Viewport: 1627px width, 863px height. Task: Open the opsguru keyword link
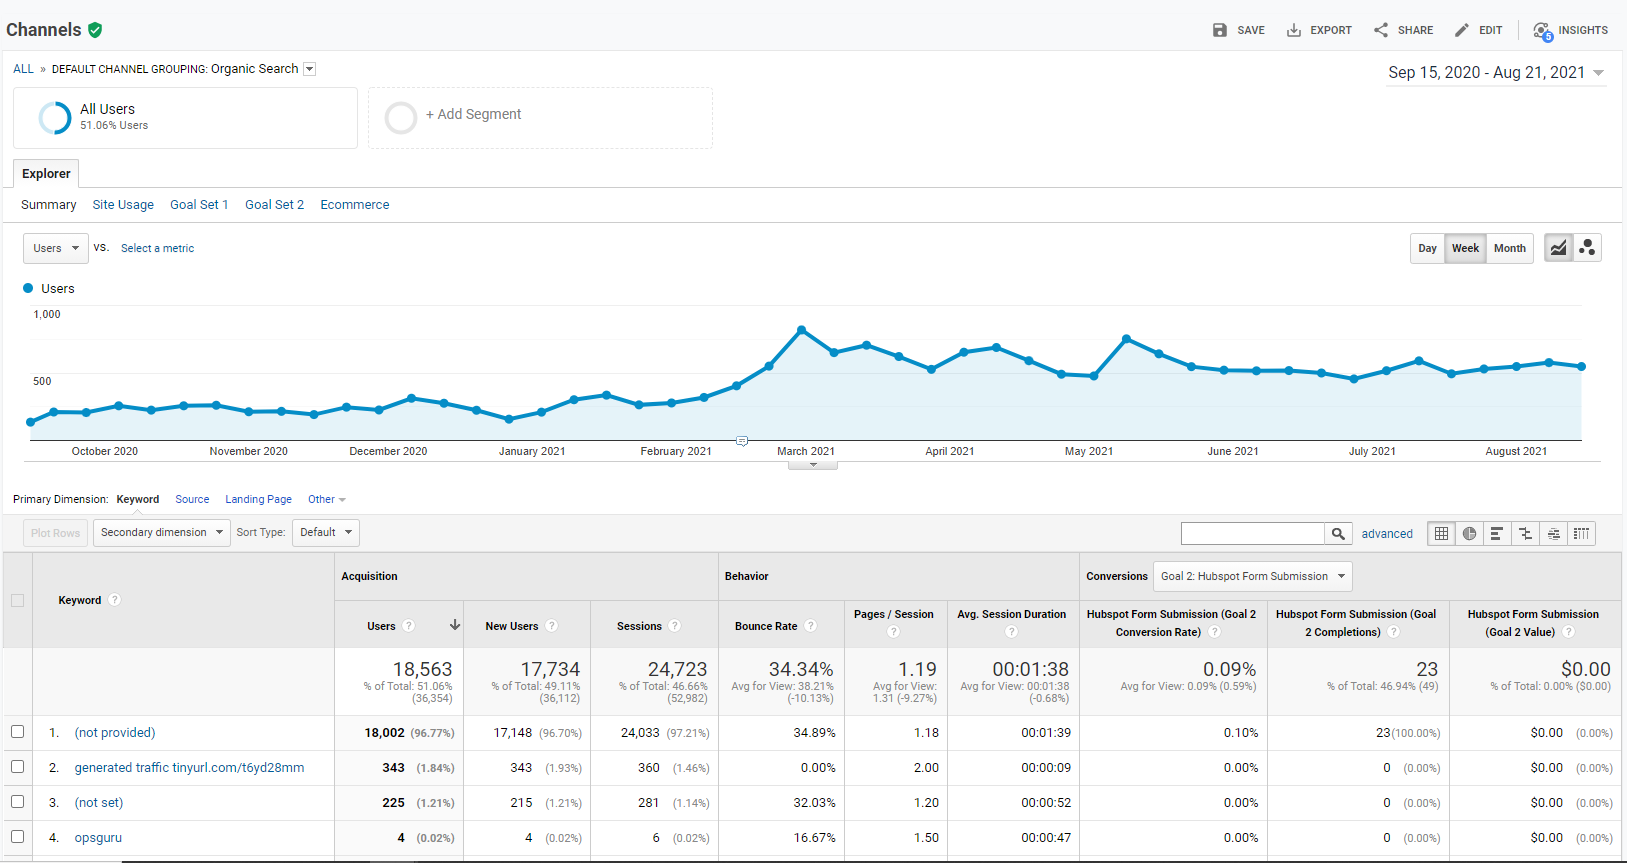pyautogui.click(x=98, y=838)
